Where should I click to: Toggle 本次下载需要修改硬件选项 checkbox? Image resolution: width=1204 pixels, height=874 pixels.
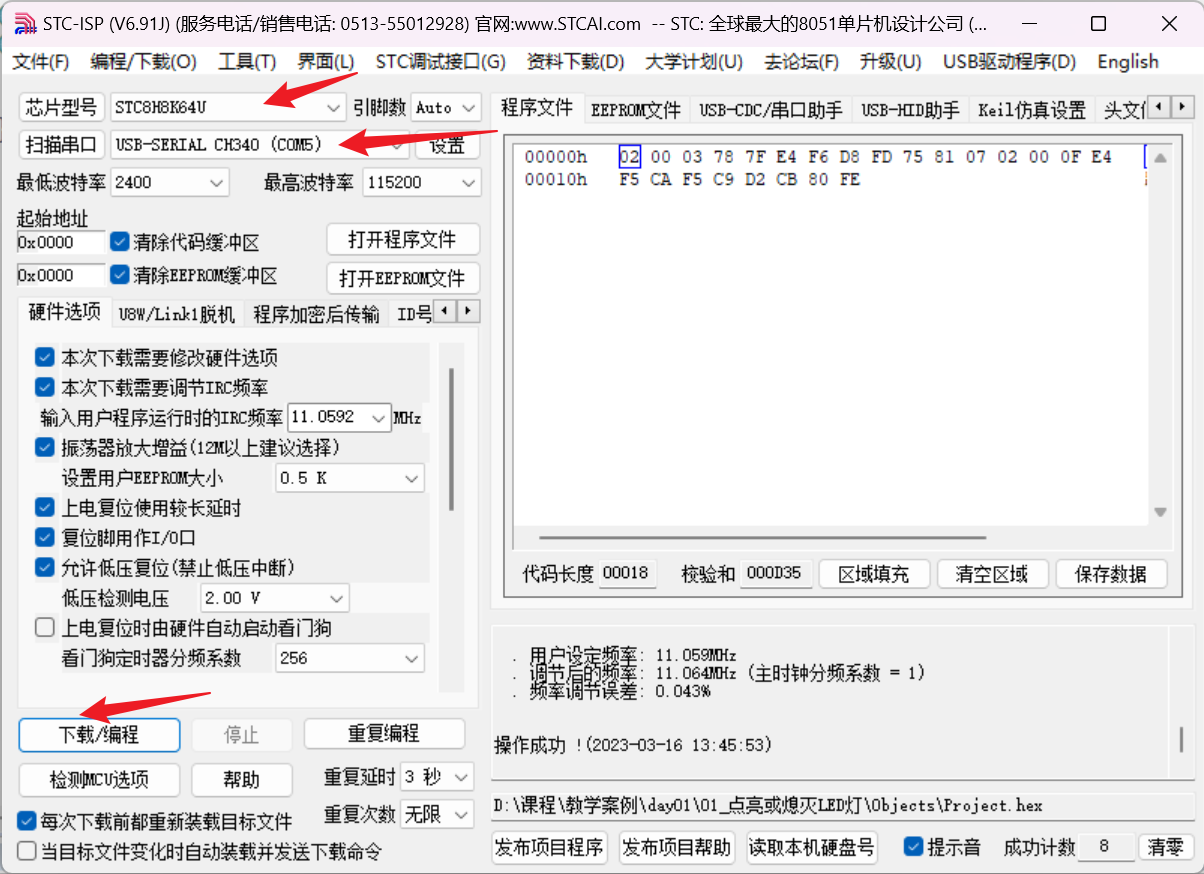pos(45,357)
